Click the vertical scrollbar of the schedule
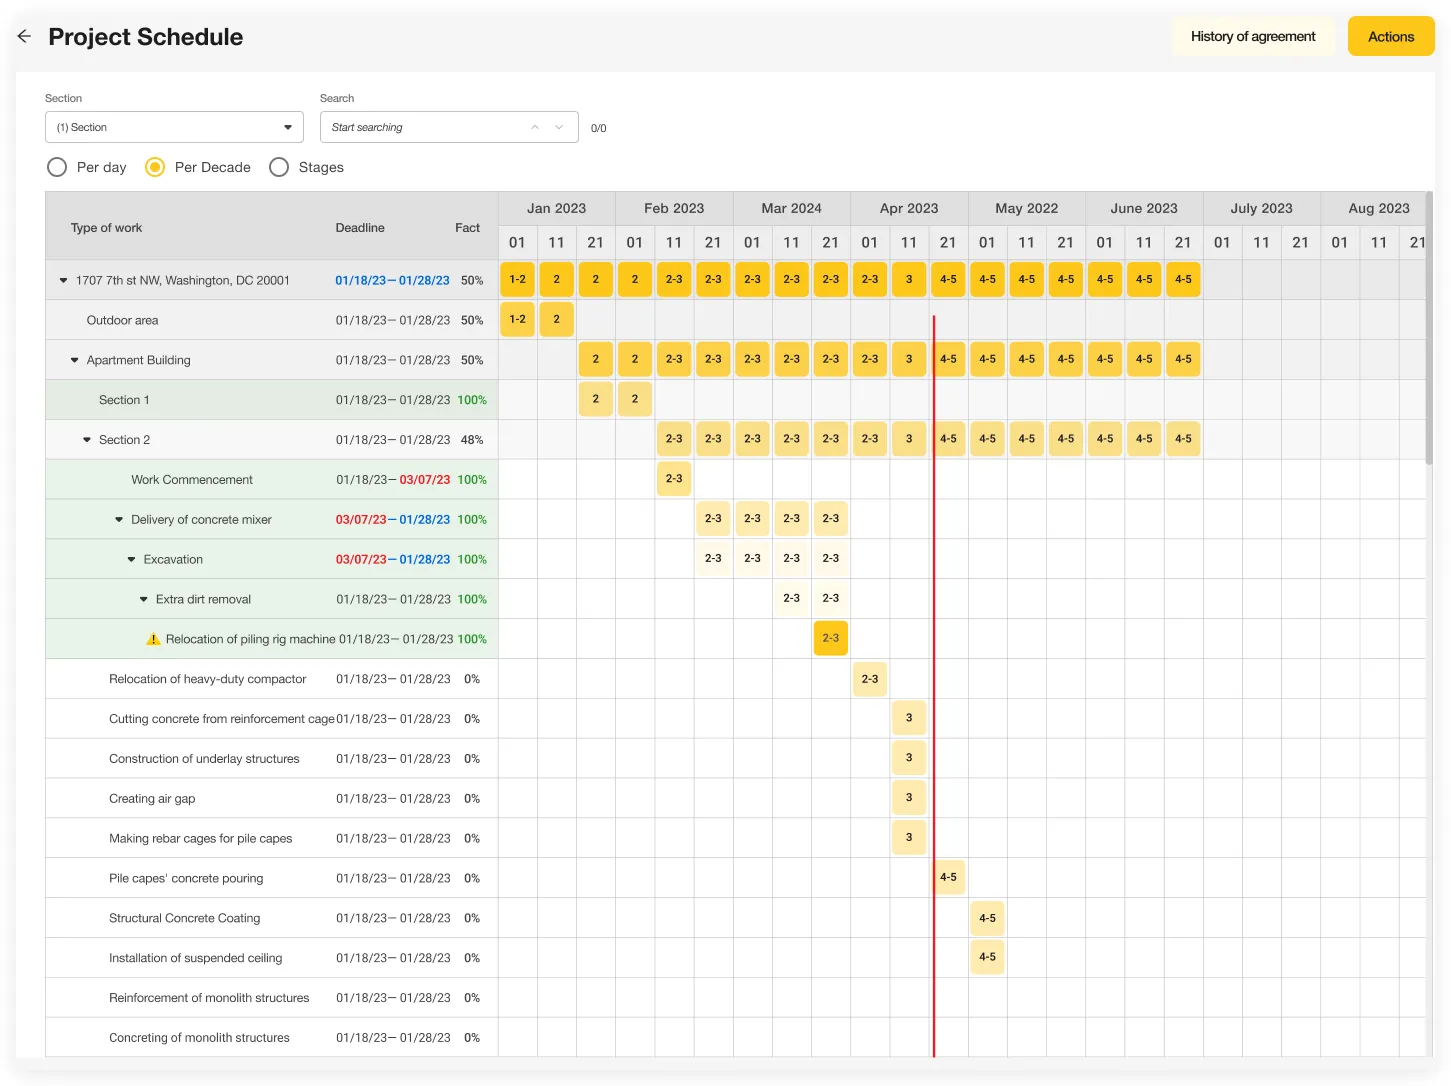 pyautogui.click(x=1429, y=327)
